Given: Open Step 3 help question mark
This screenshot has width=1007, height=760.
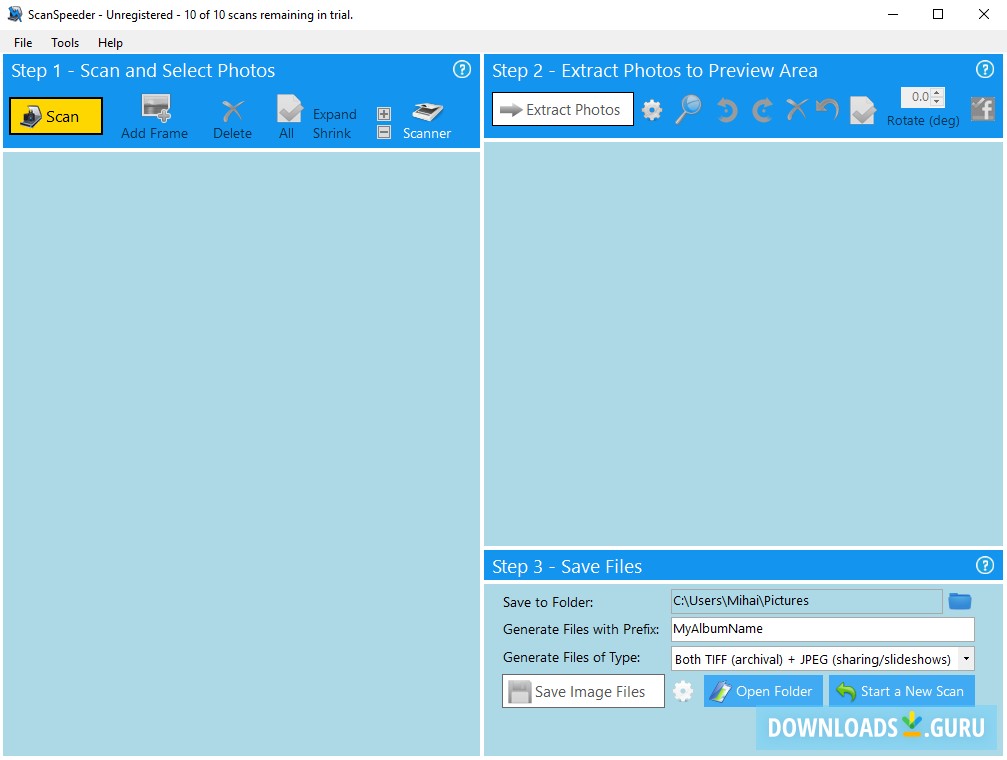Looking at the screenshot, I should (985, 565).
